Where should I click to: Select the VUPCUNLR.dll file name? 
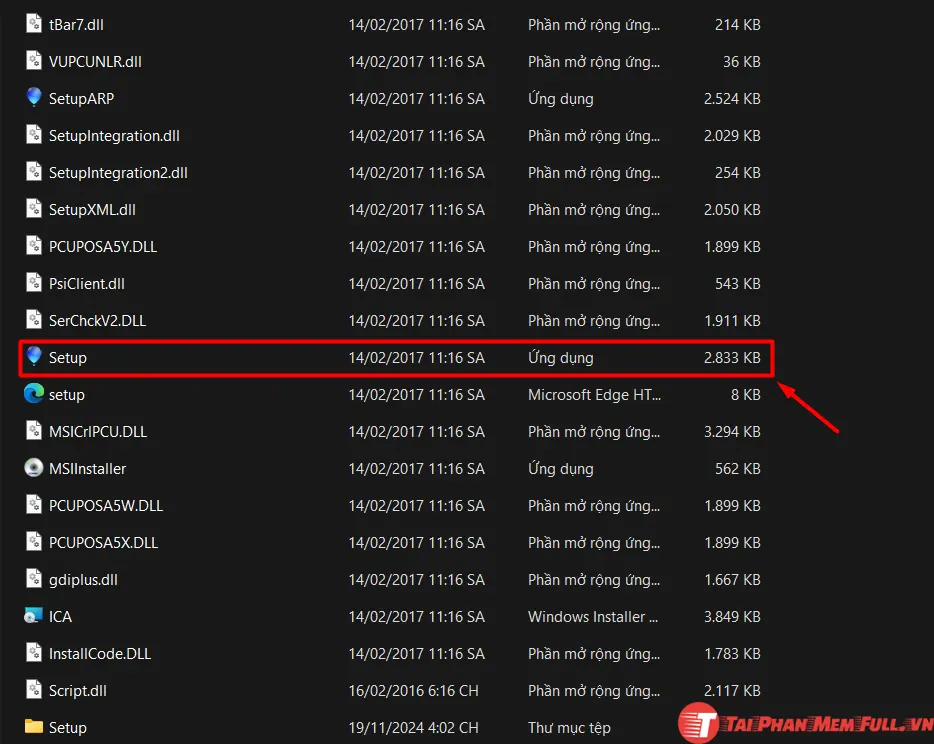[x=95, y=61]
